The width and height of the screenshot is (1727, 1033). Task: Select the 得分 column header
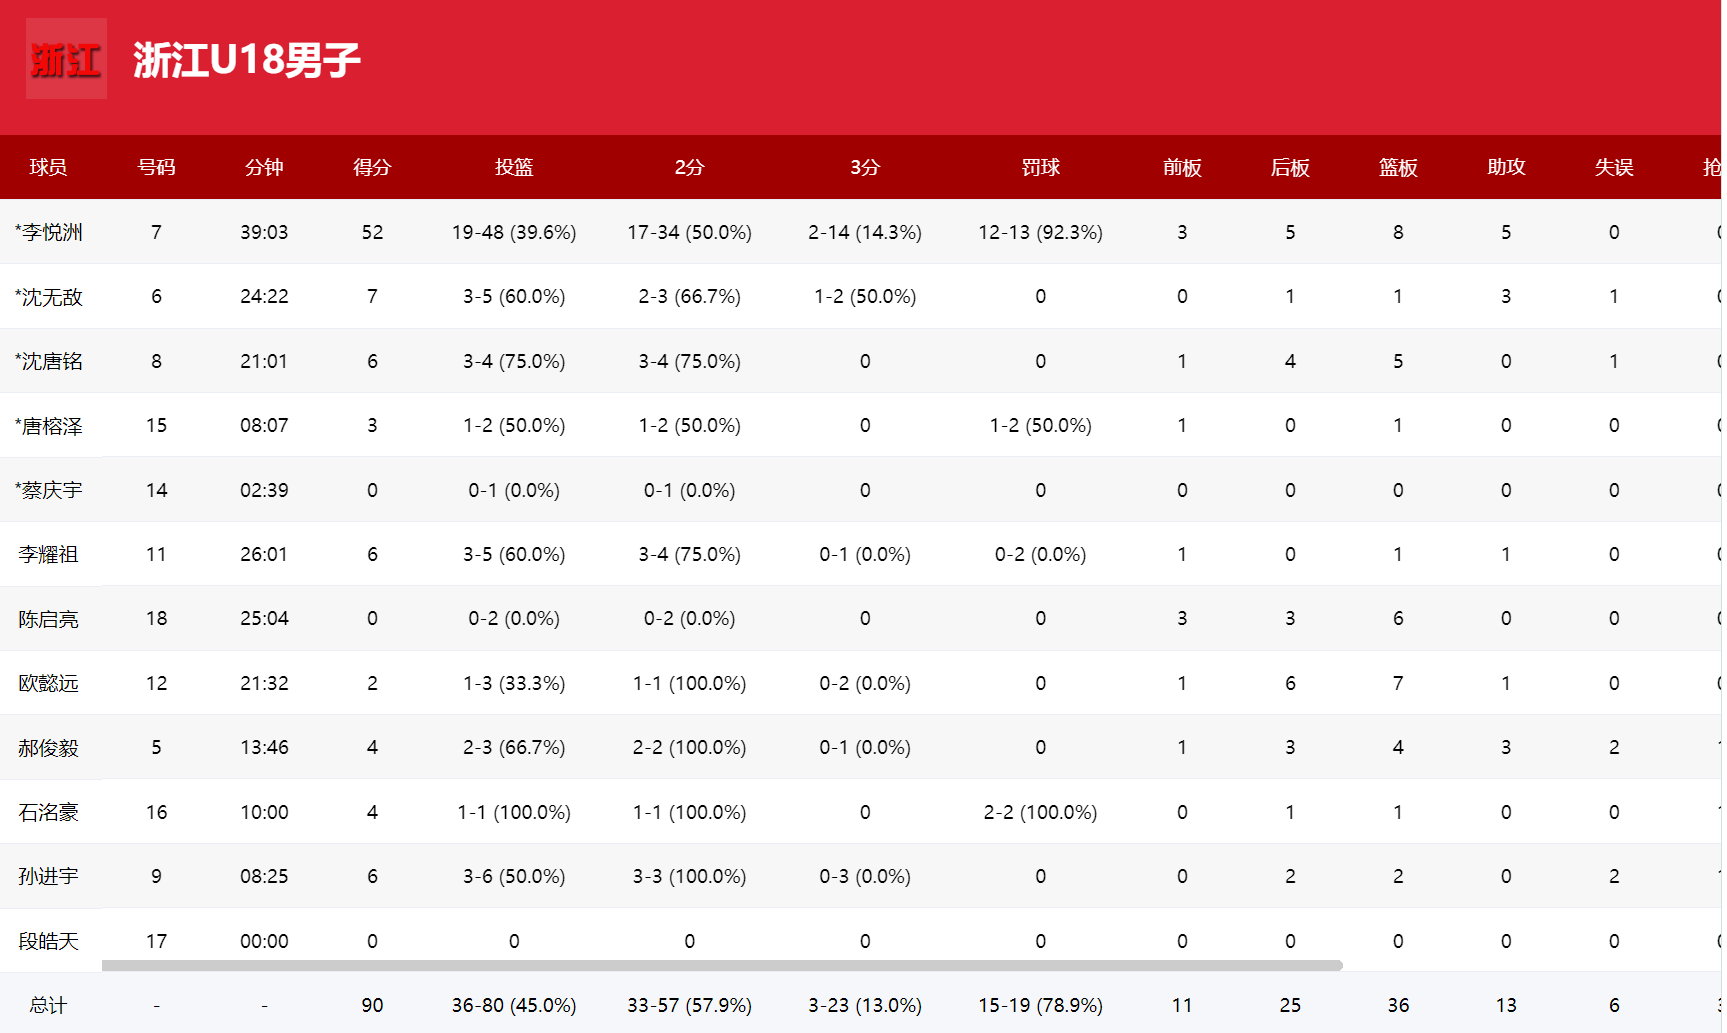pyautogui.click(x=372, y=167)
